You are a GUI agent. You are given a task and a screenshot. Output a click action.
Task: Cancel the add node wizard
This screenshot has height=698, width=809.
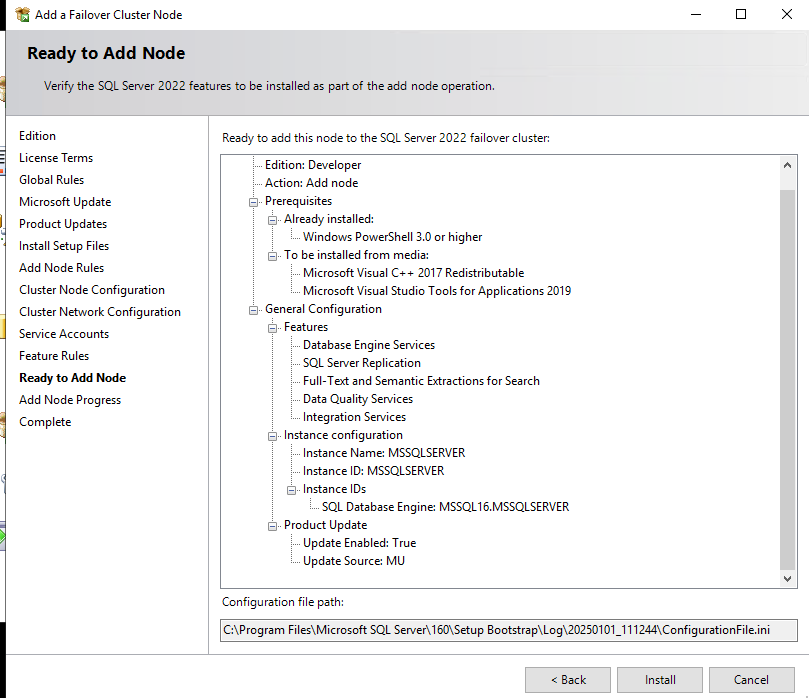[x=751, y=680]
